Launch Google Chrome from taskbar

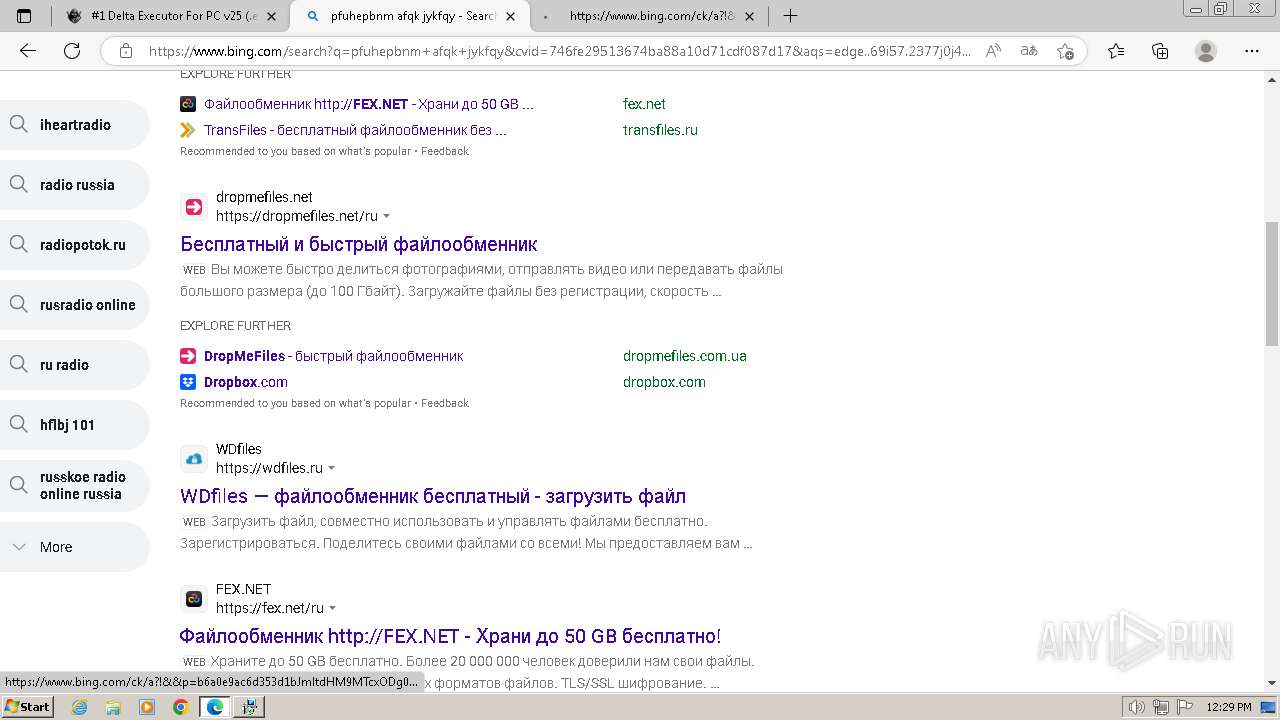181,707
